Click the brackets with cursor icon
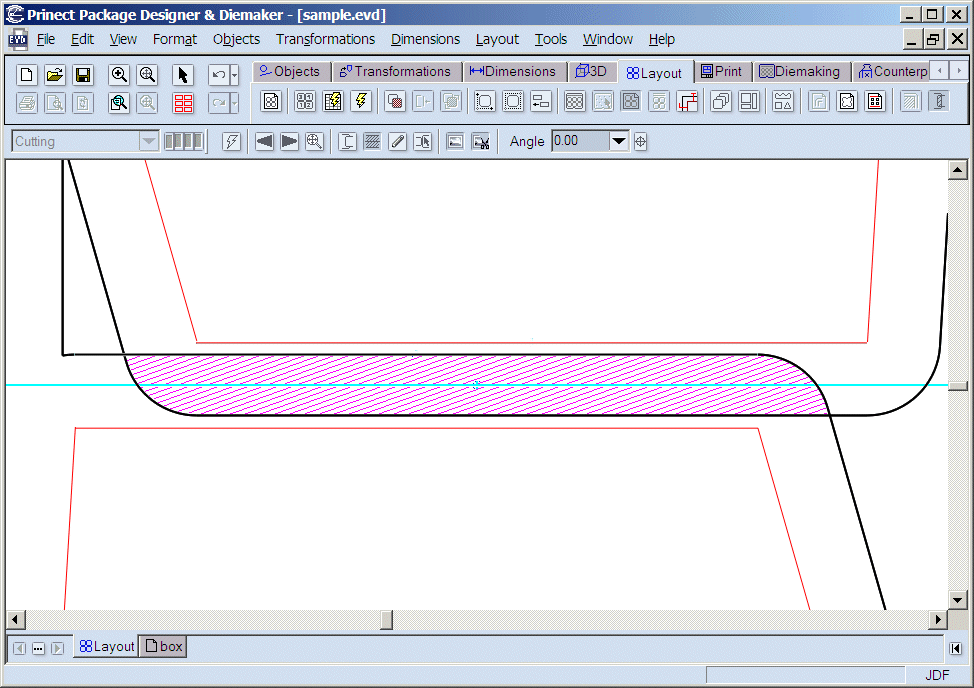The image size is (974, 688). [x=422, y=142]
